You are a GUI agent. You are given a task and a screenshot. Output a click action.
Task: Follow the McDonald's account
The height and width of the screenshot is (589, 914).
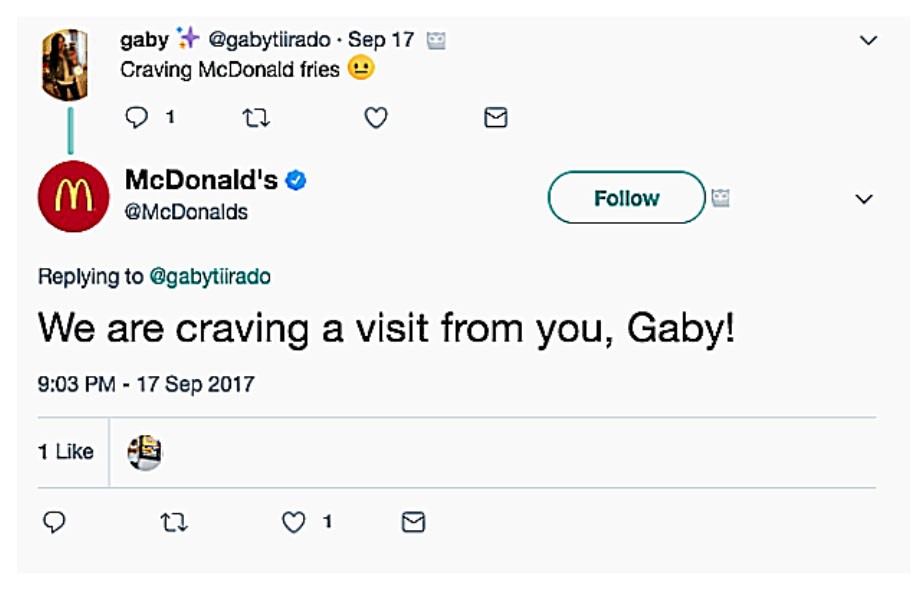coord(626,198)
